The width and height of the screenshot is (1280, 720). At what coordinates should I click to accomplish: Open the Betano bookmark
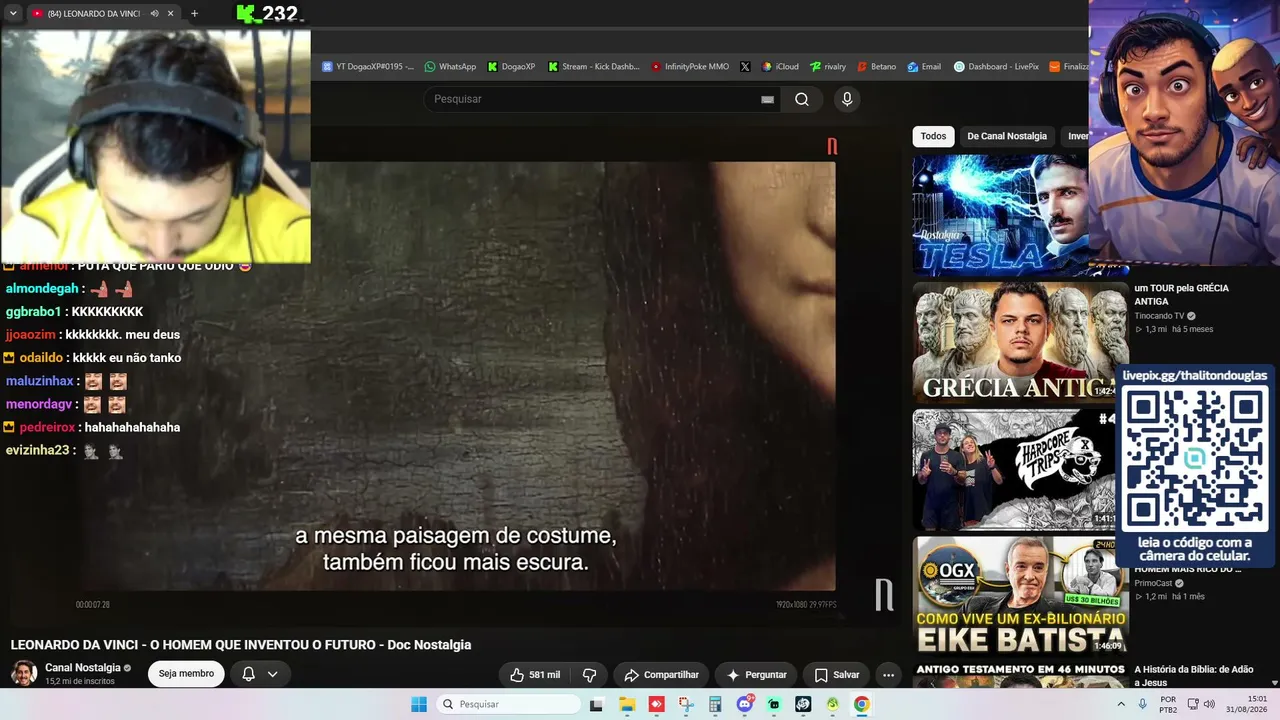pyautogui.click(x=876, y=67)
